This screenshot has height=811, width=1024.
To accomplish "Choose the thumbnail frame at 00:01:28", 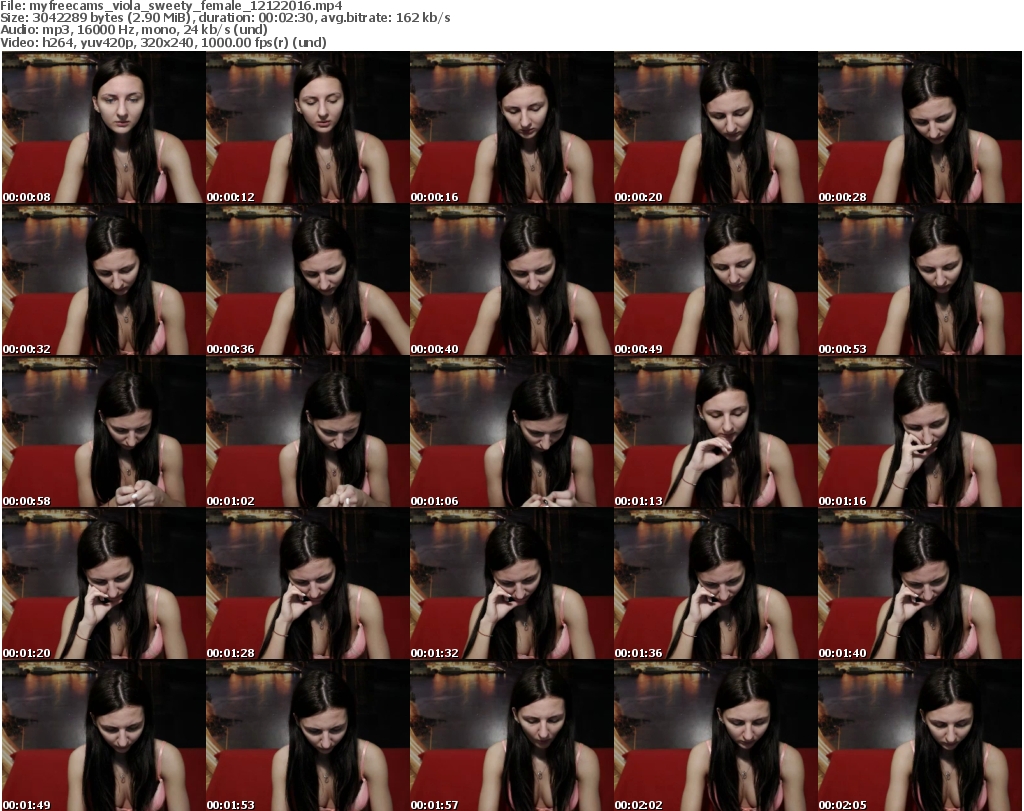I will tap(308, 584).
